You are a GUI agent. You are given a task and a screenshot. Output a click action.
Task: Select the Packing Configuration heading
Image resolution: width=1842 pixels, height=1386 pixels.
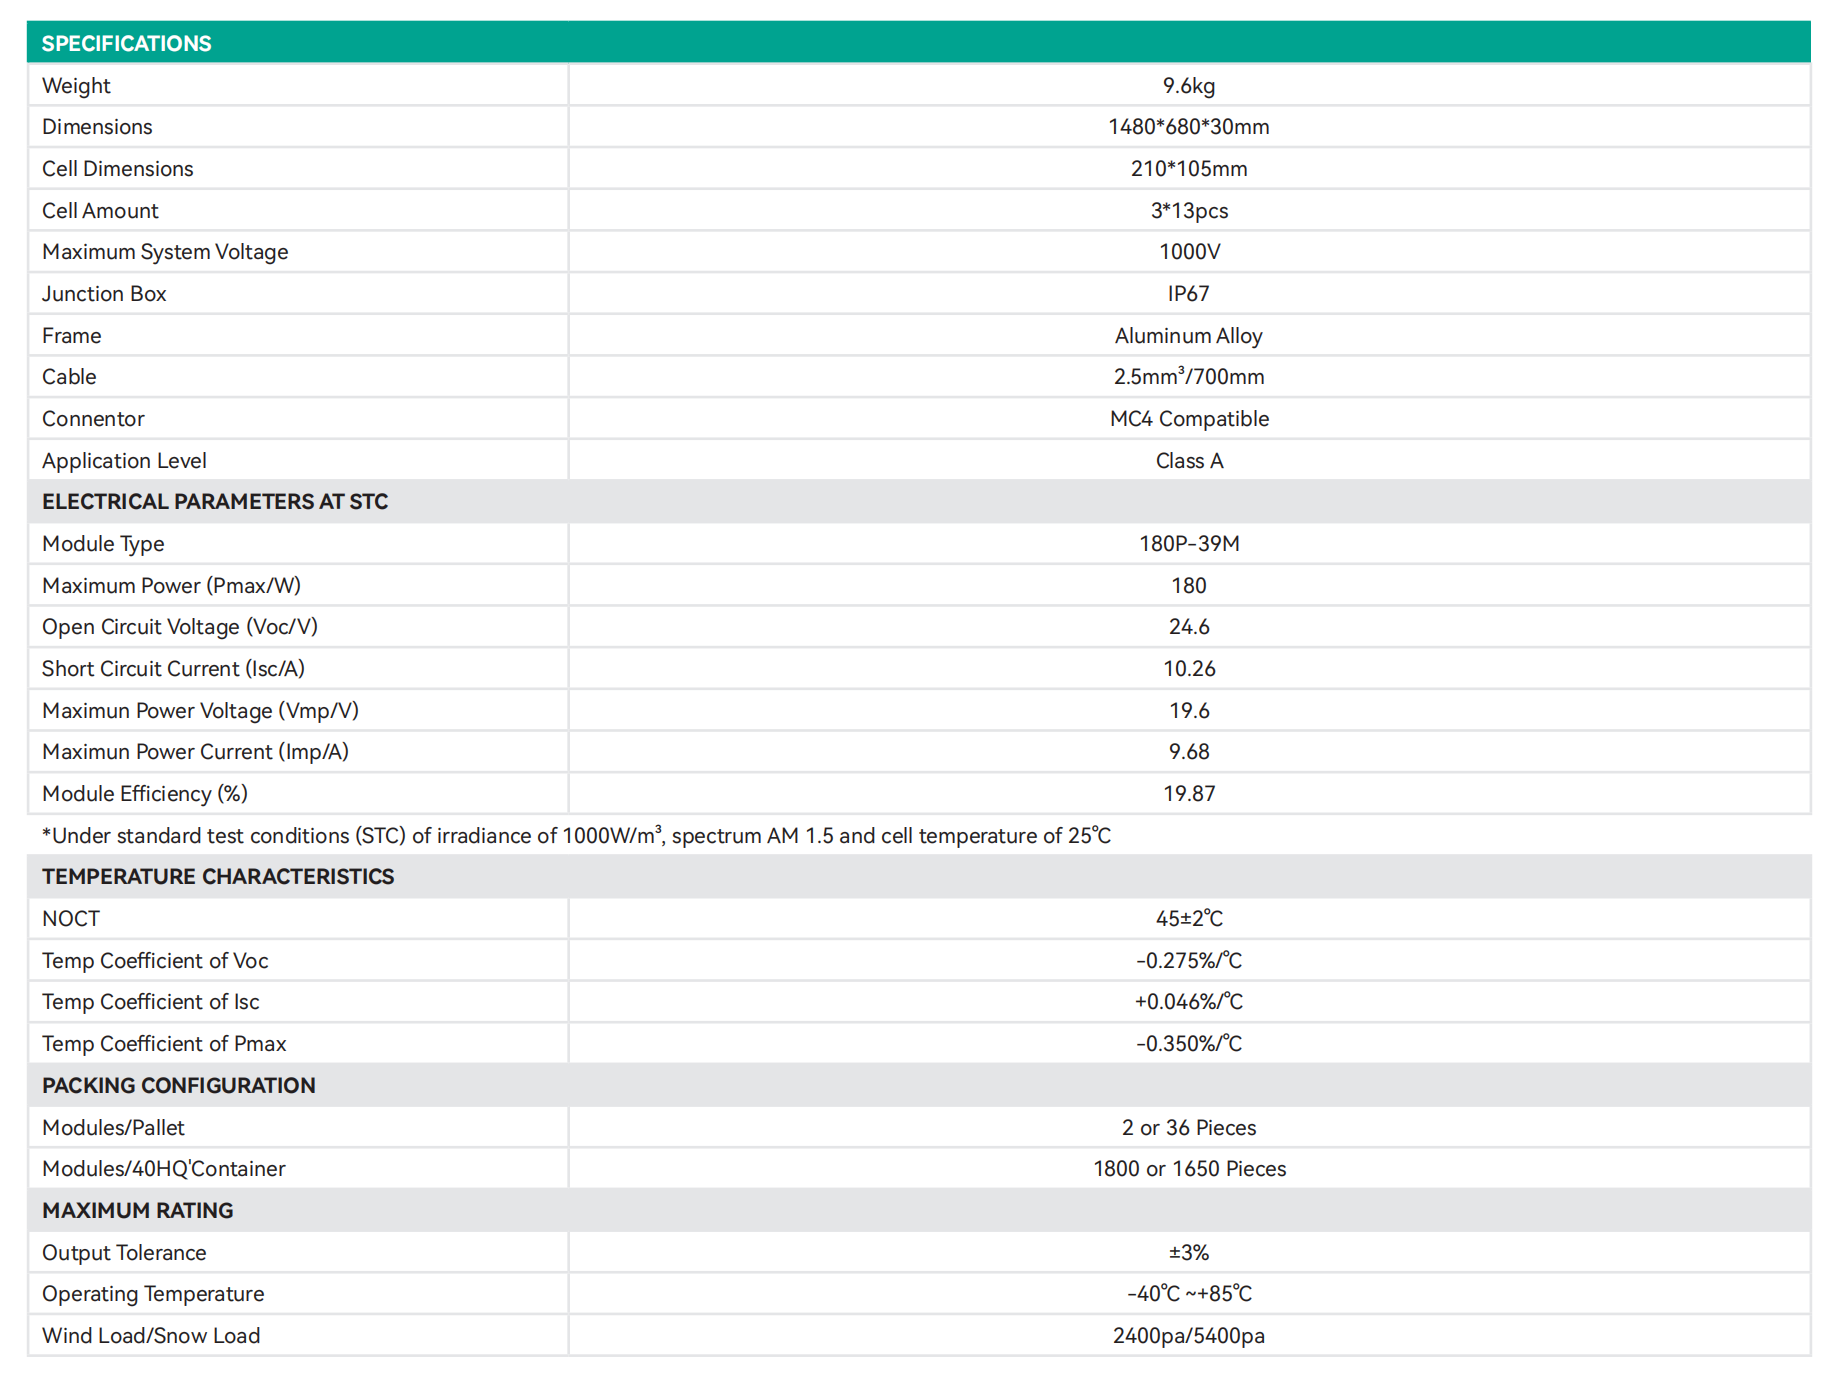point(179,1086)
